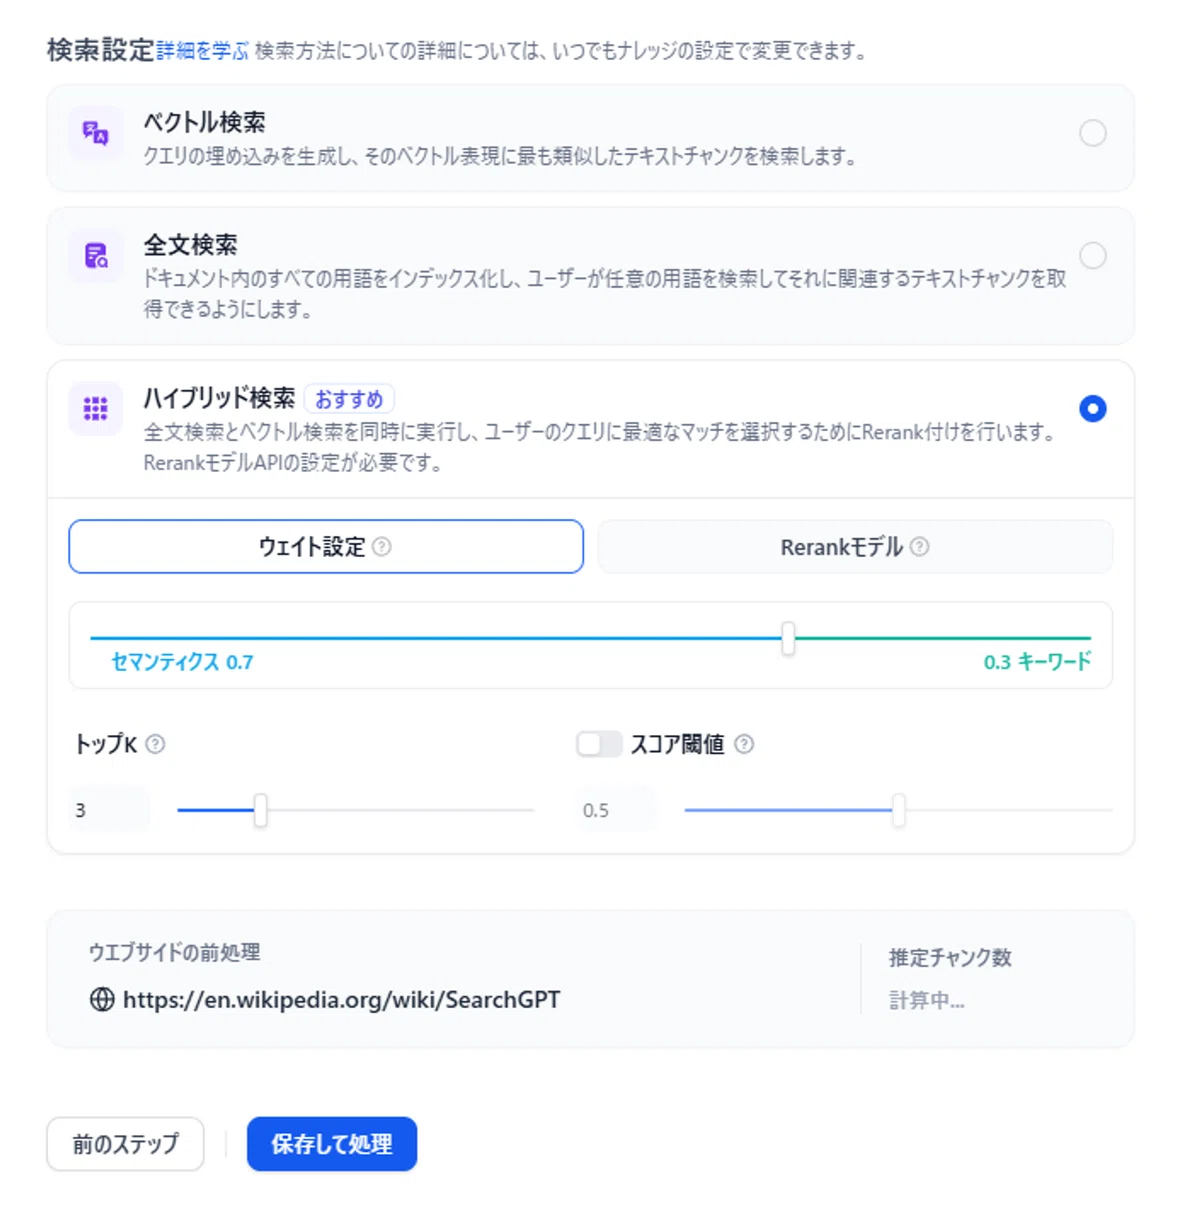1200x1220 pixels.
Task: Click the トップK slider handle
Action: (260, 810)
